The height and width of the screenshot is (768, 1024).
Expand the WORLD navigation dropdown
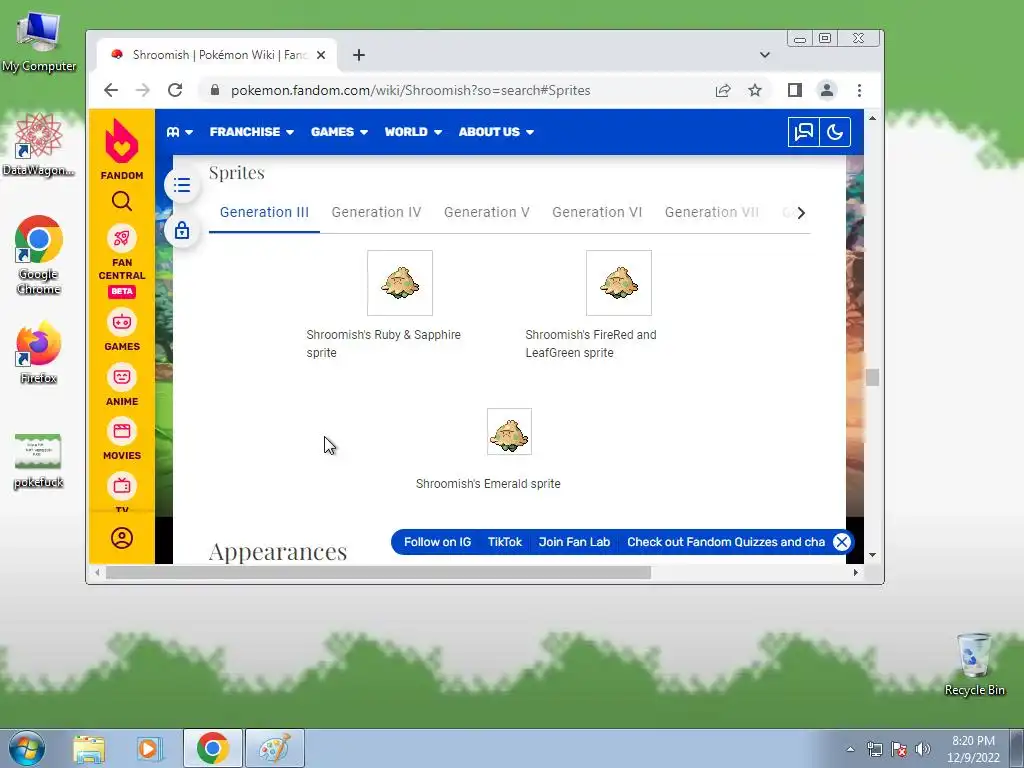click(x=413, y=132)
